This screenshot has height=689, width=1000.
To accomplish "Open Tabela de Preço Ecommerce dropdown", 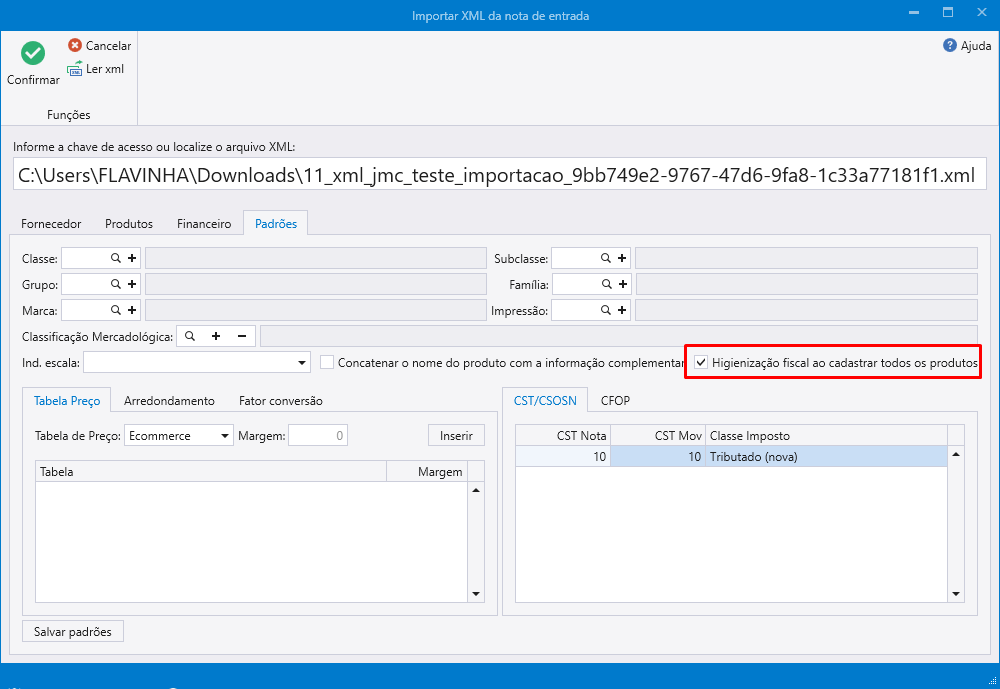I will [x=224, y=436].
